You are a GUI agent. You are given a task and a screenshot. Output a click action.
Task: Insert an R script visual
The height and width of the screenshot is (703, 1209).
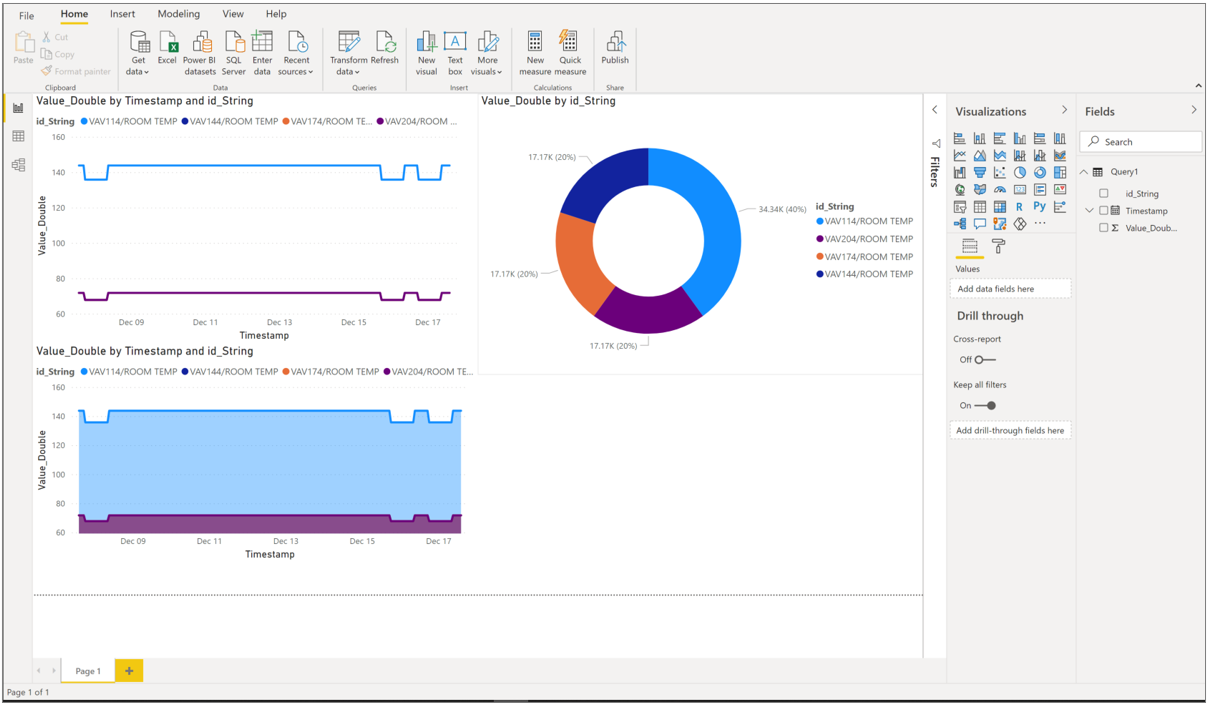point(1020,207)
